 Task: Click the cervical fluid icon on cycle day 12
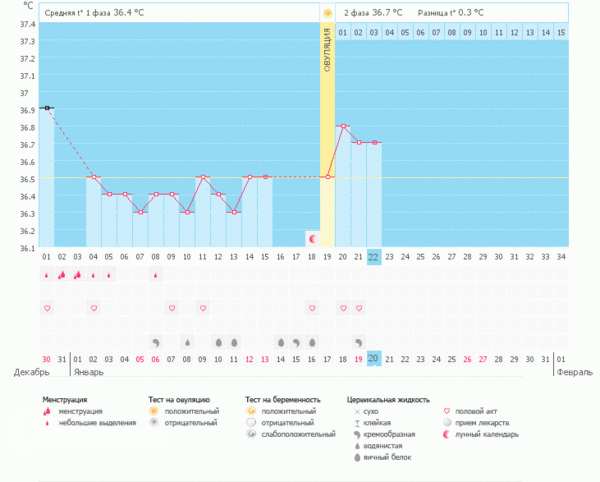(218, 341)
